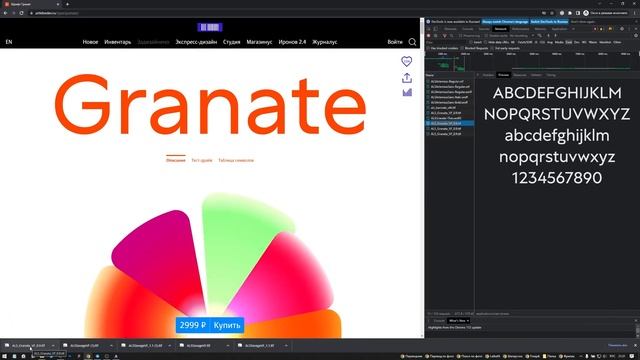This screenshot has height=360, width=640.
Task: Enable 3rd-party requests checkbox
Action: pyautogui.click(x=492, y=48)
